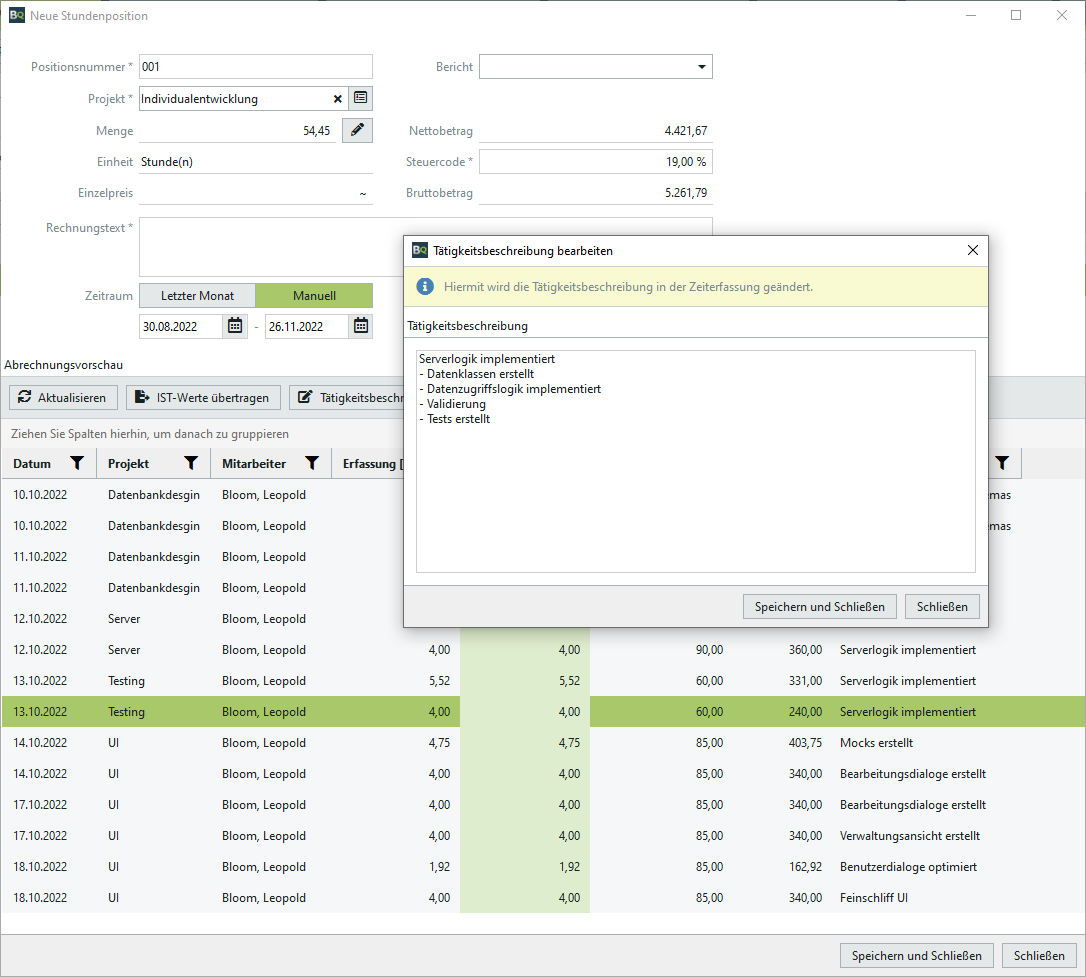
Task: Click the Steuercode field showing 19,00 %
Action: point(595,162)
